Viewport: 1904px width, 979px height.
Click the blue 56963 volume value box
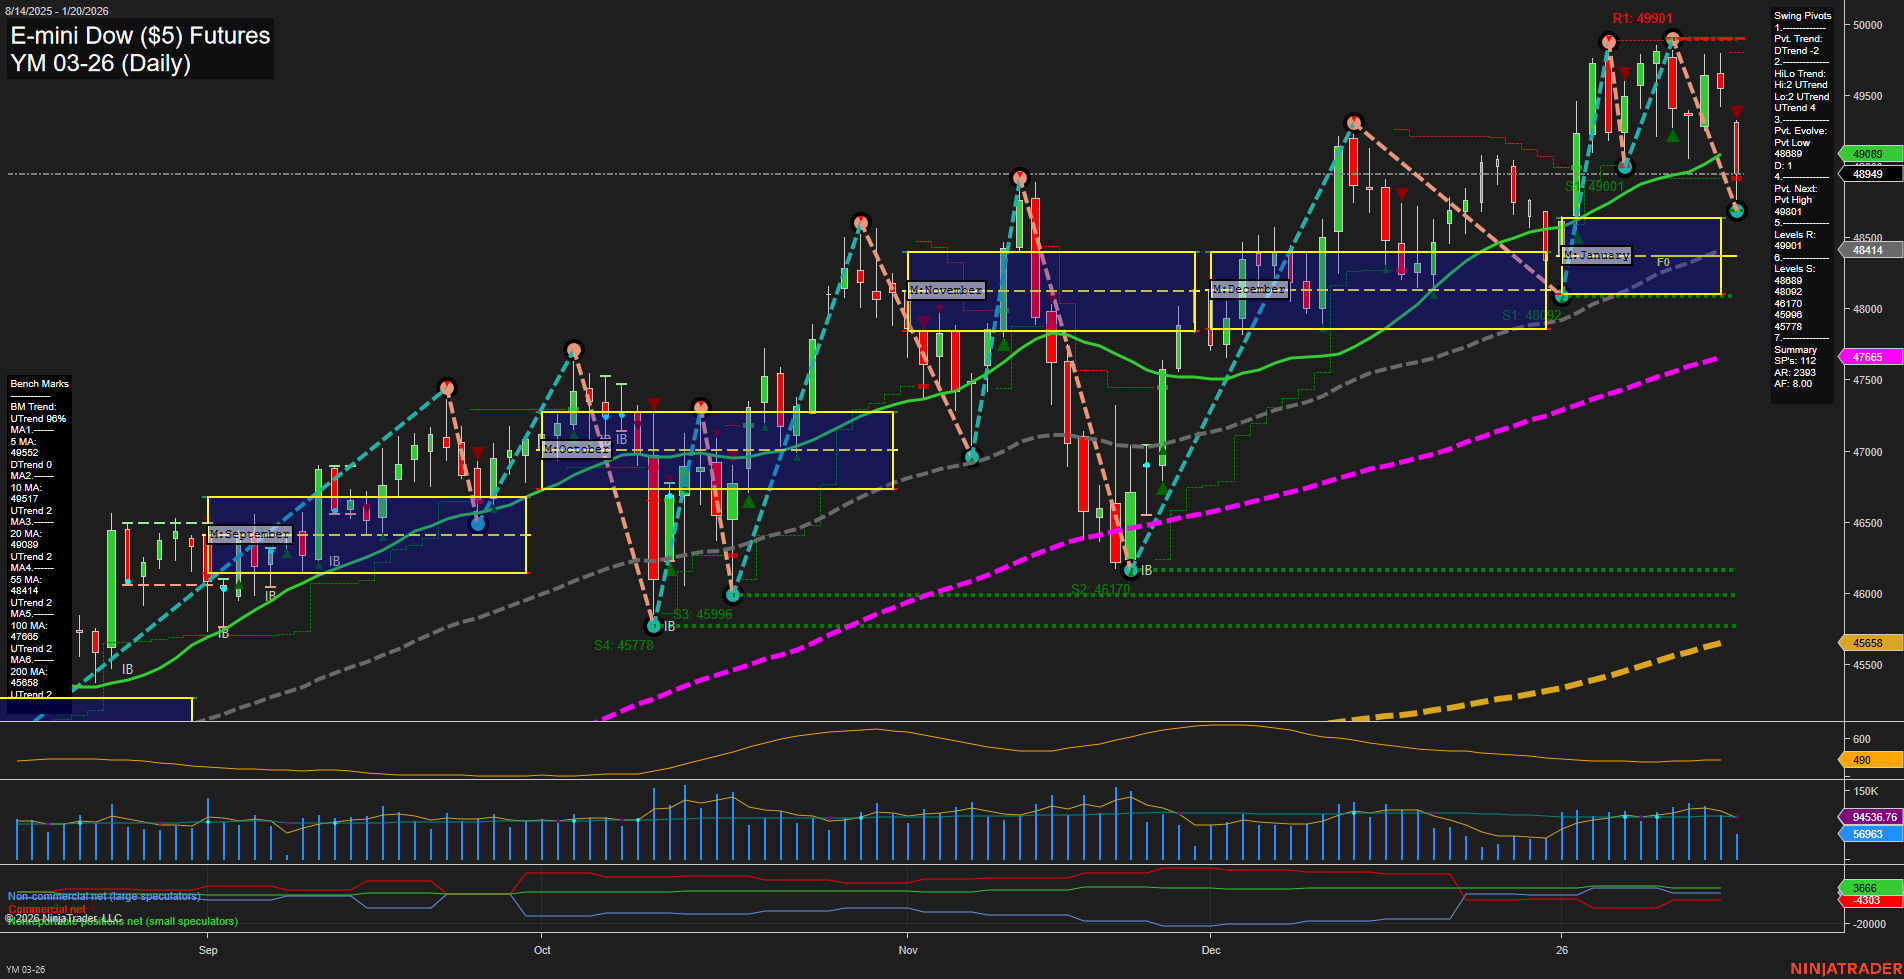coord(1866,834)
